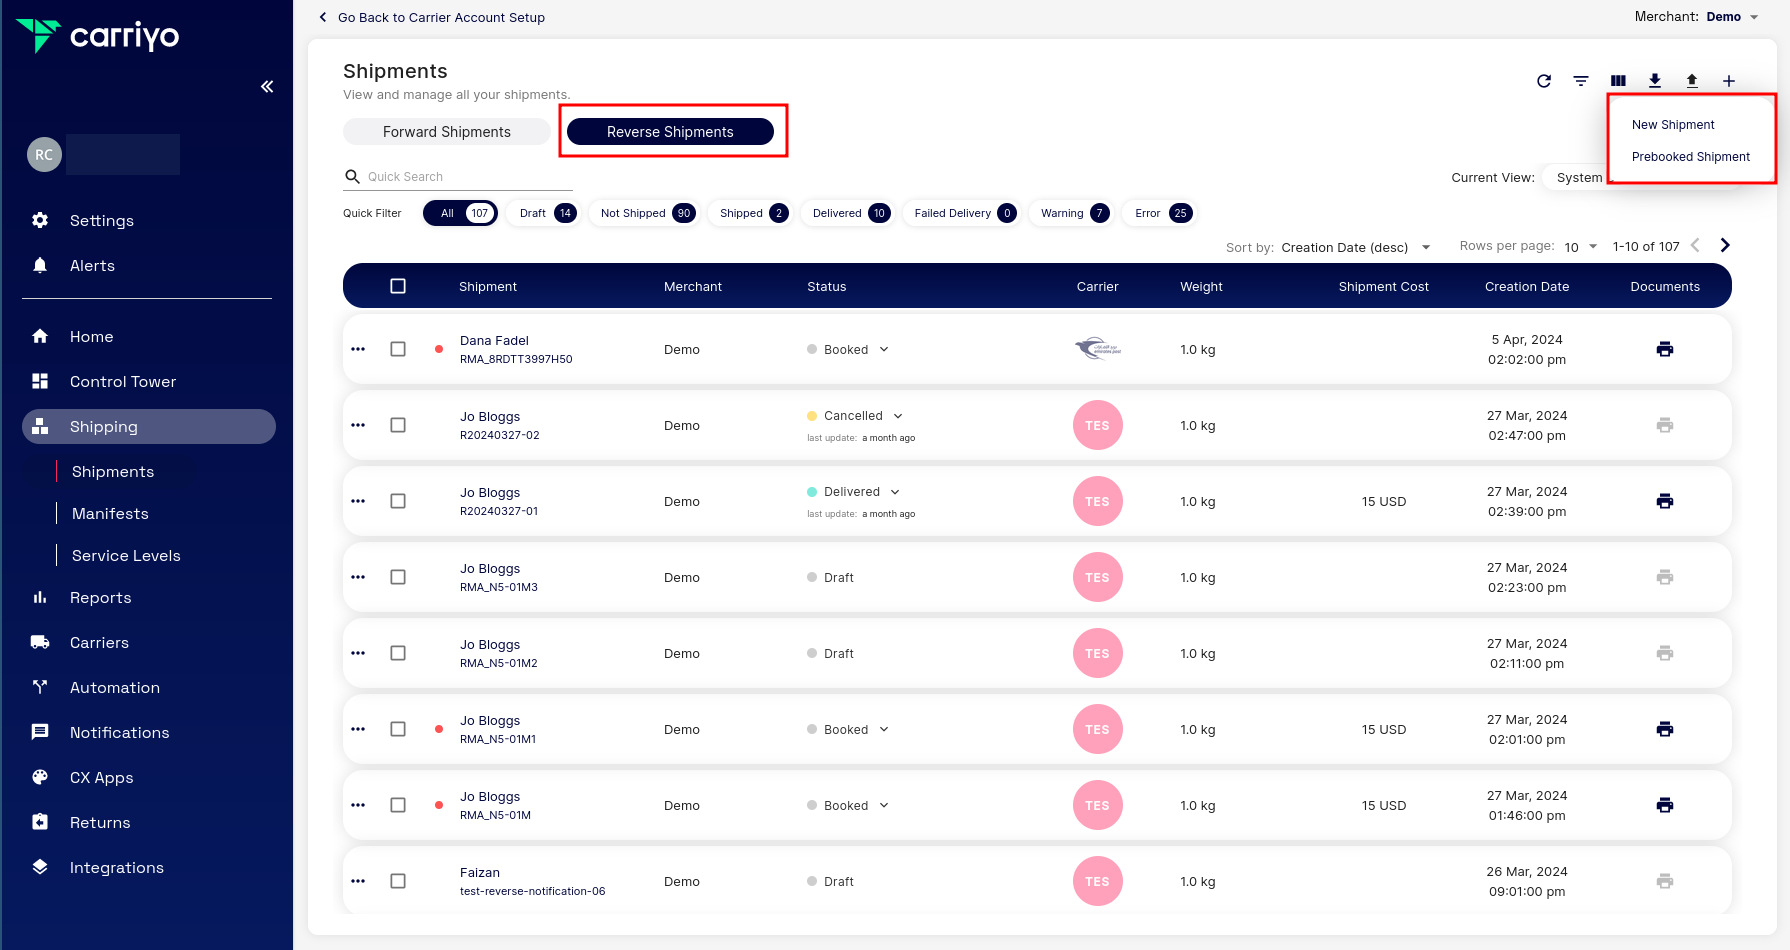Click the columns configuration icon
The height and width of the screenshot is (950, 1790).
(x=1618, y=81)
